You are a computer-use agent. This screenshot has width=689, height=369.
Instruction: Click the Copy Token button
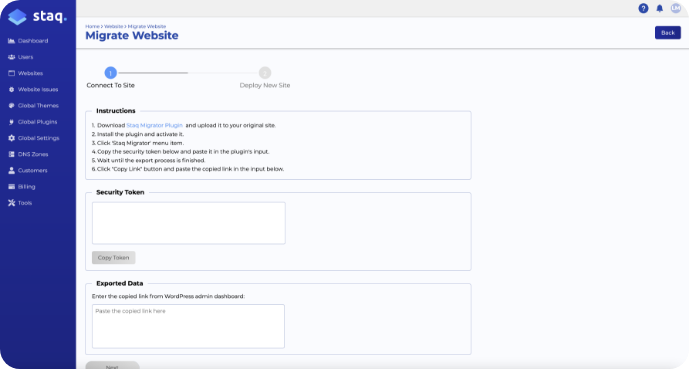coord(113,257)
